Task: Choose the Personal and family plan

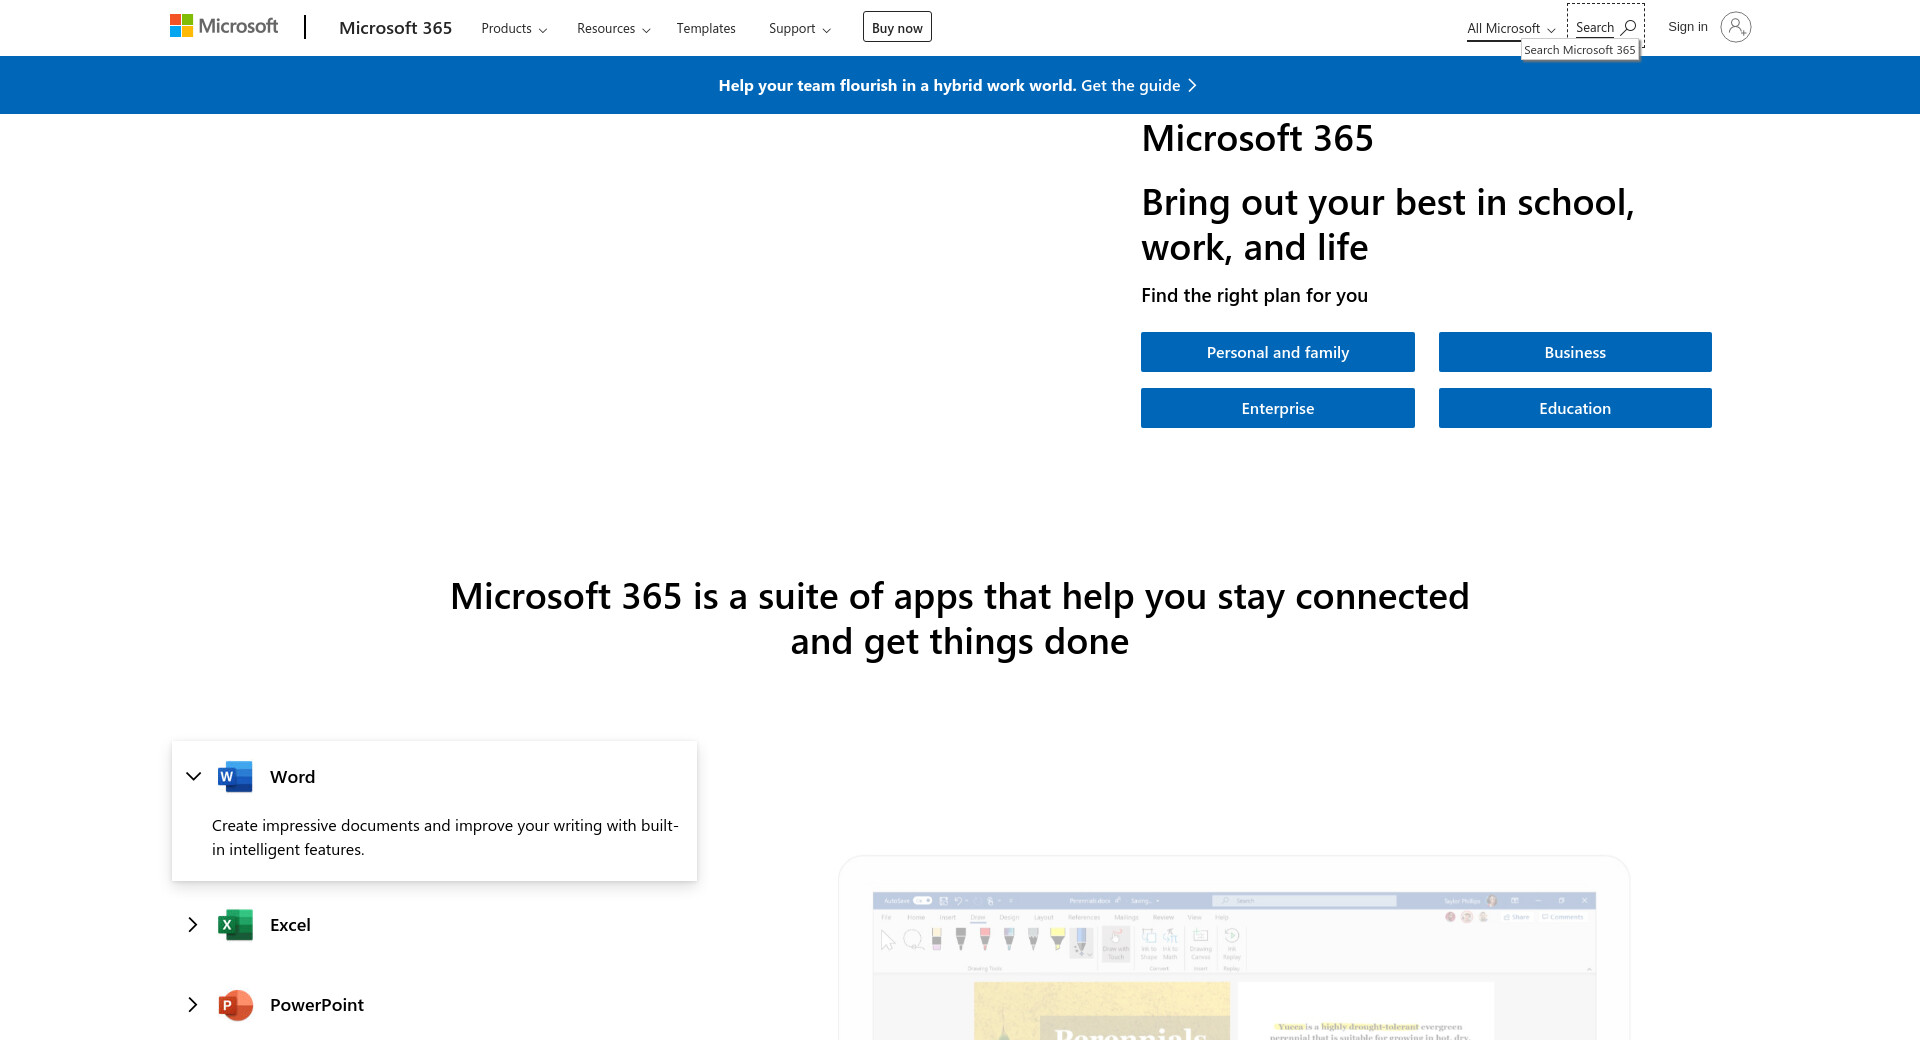Action: point(1277,352)
